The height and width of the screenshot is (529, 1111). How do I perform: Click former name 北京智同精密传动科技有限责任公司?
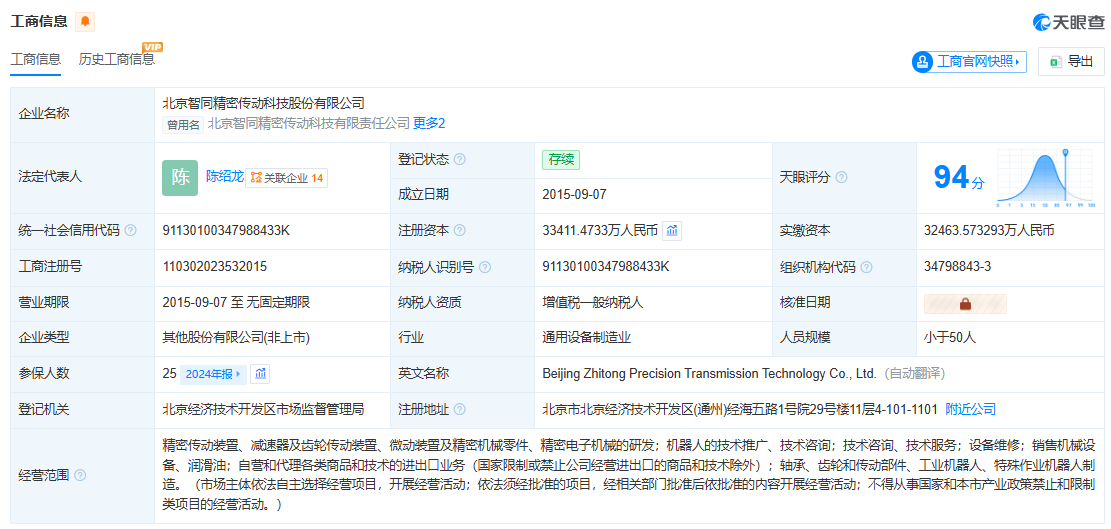click(x=309, y=123)
